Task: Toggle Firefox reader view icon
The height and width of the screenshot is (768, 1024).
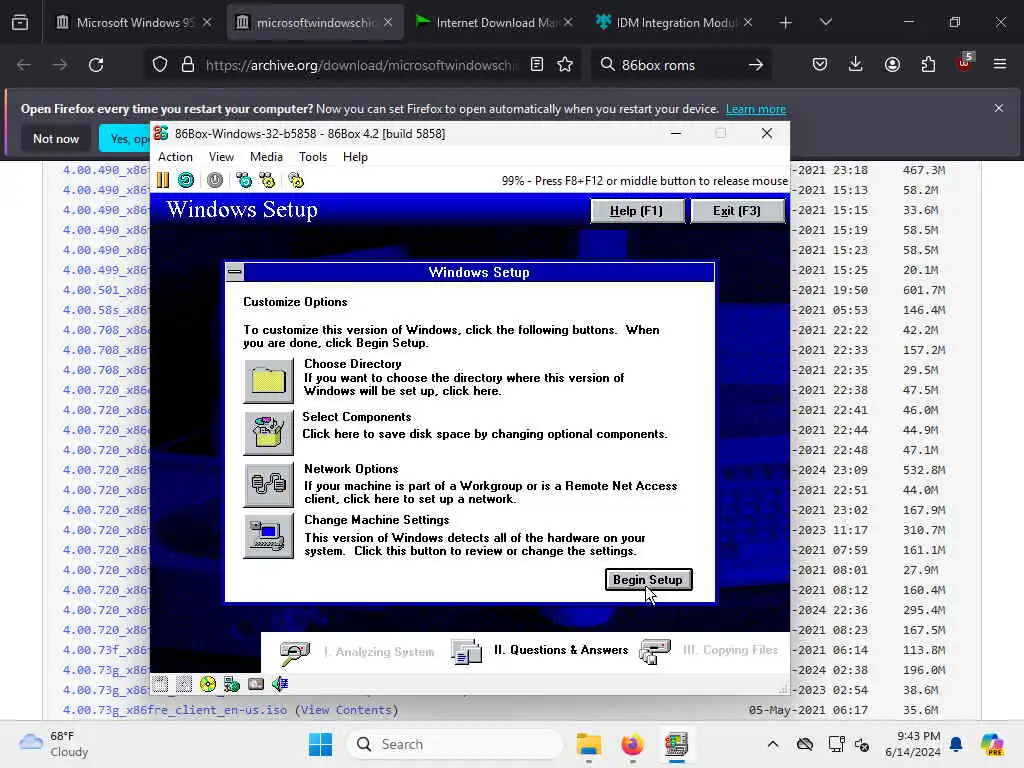Action: pos(537,64)
